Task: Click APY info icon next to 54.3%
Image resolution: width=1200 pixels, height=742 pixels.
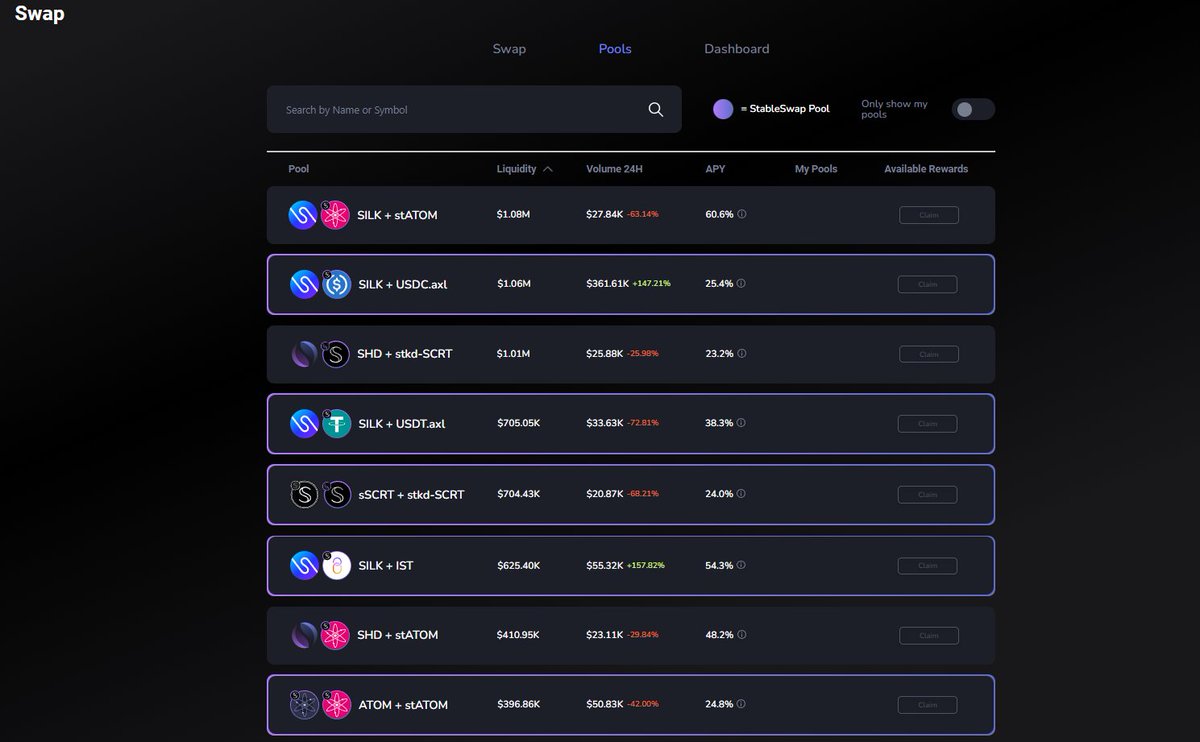Action: [x=741, y=565]
